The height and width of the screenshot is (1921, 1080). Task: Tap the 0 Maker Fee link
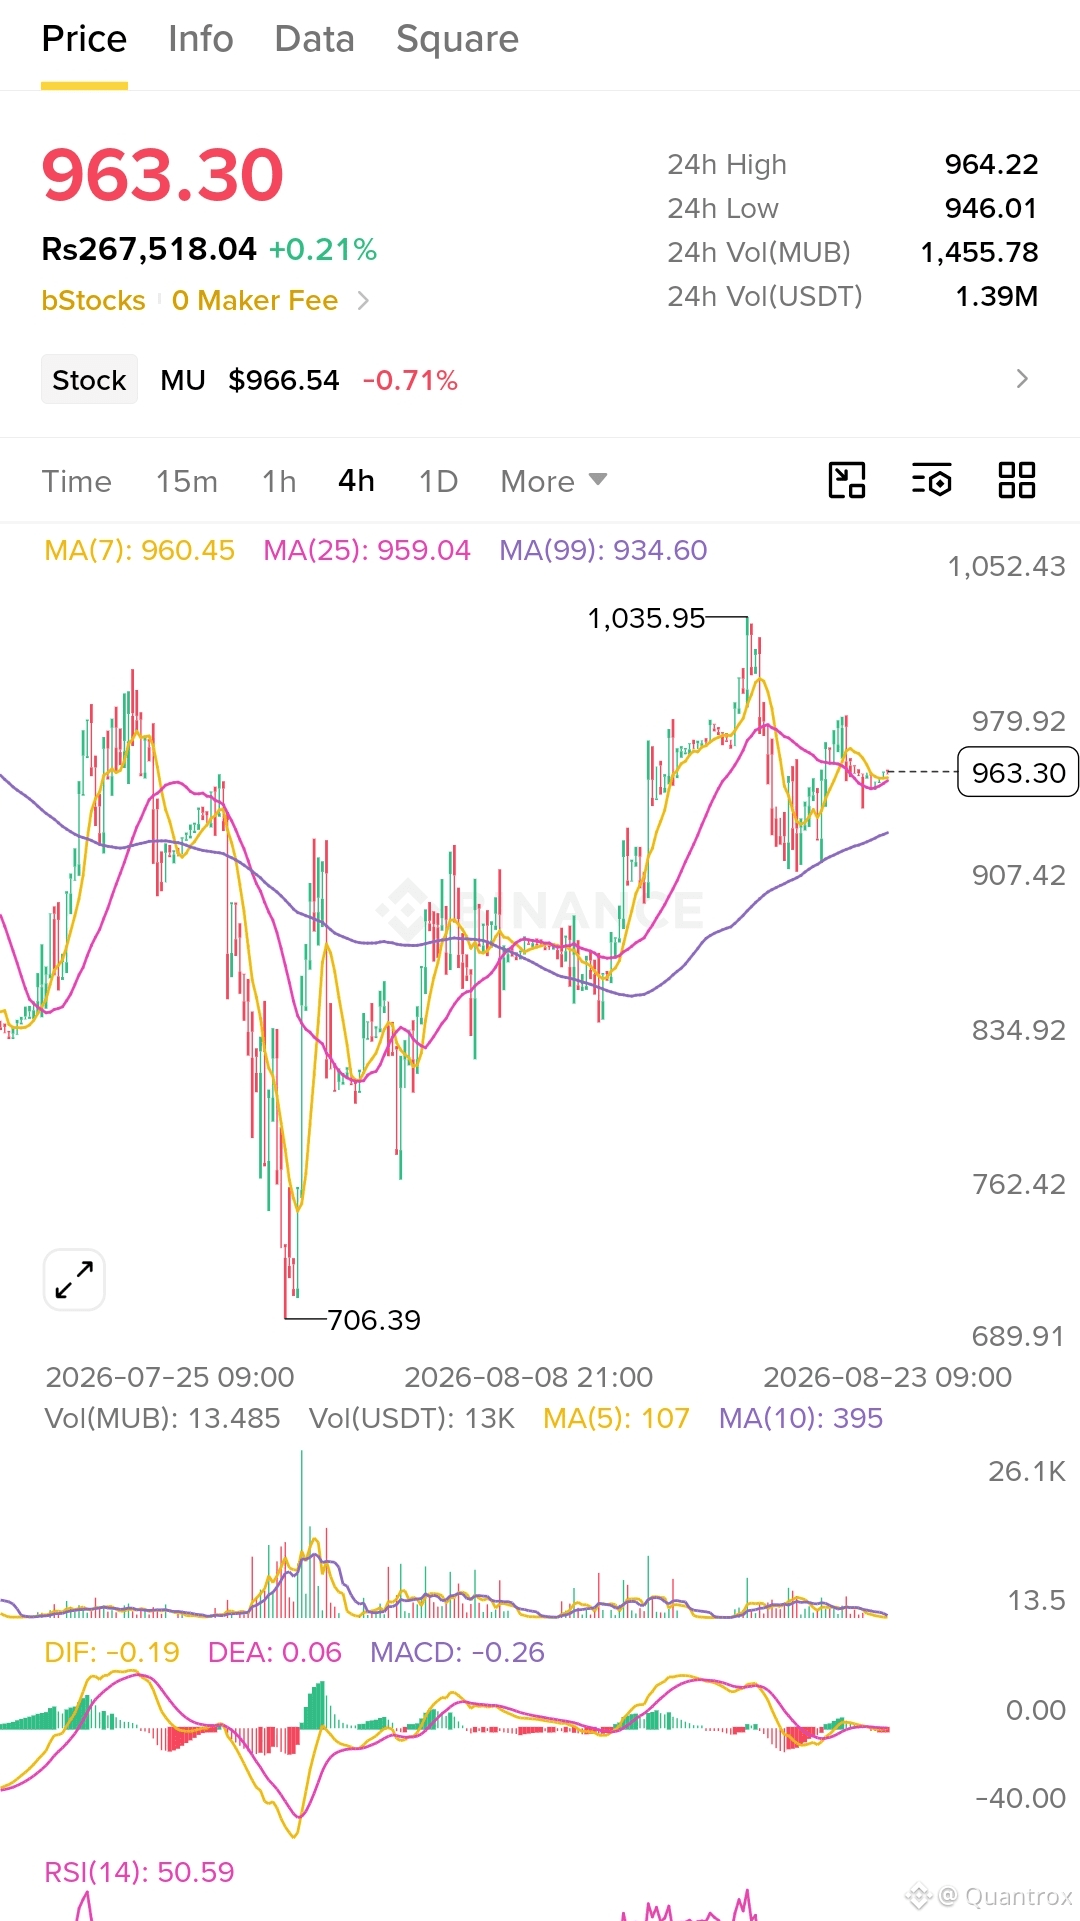255,300
